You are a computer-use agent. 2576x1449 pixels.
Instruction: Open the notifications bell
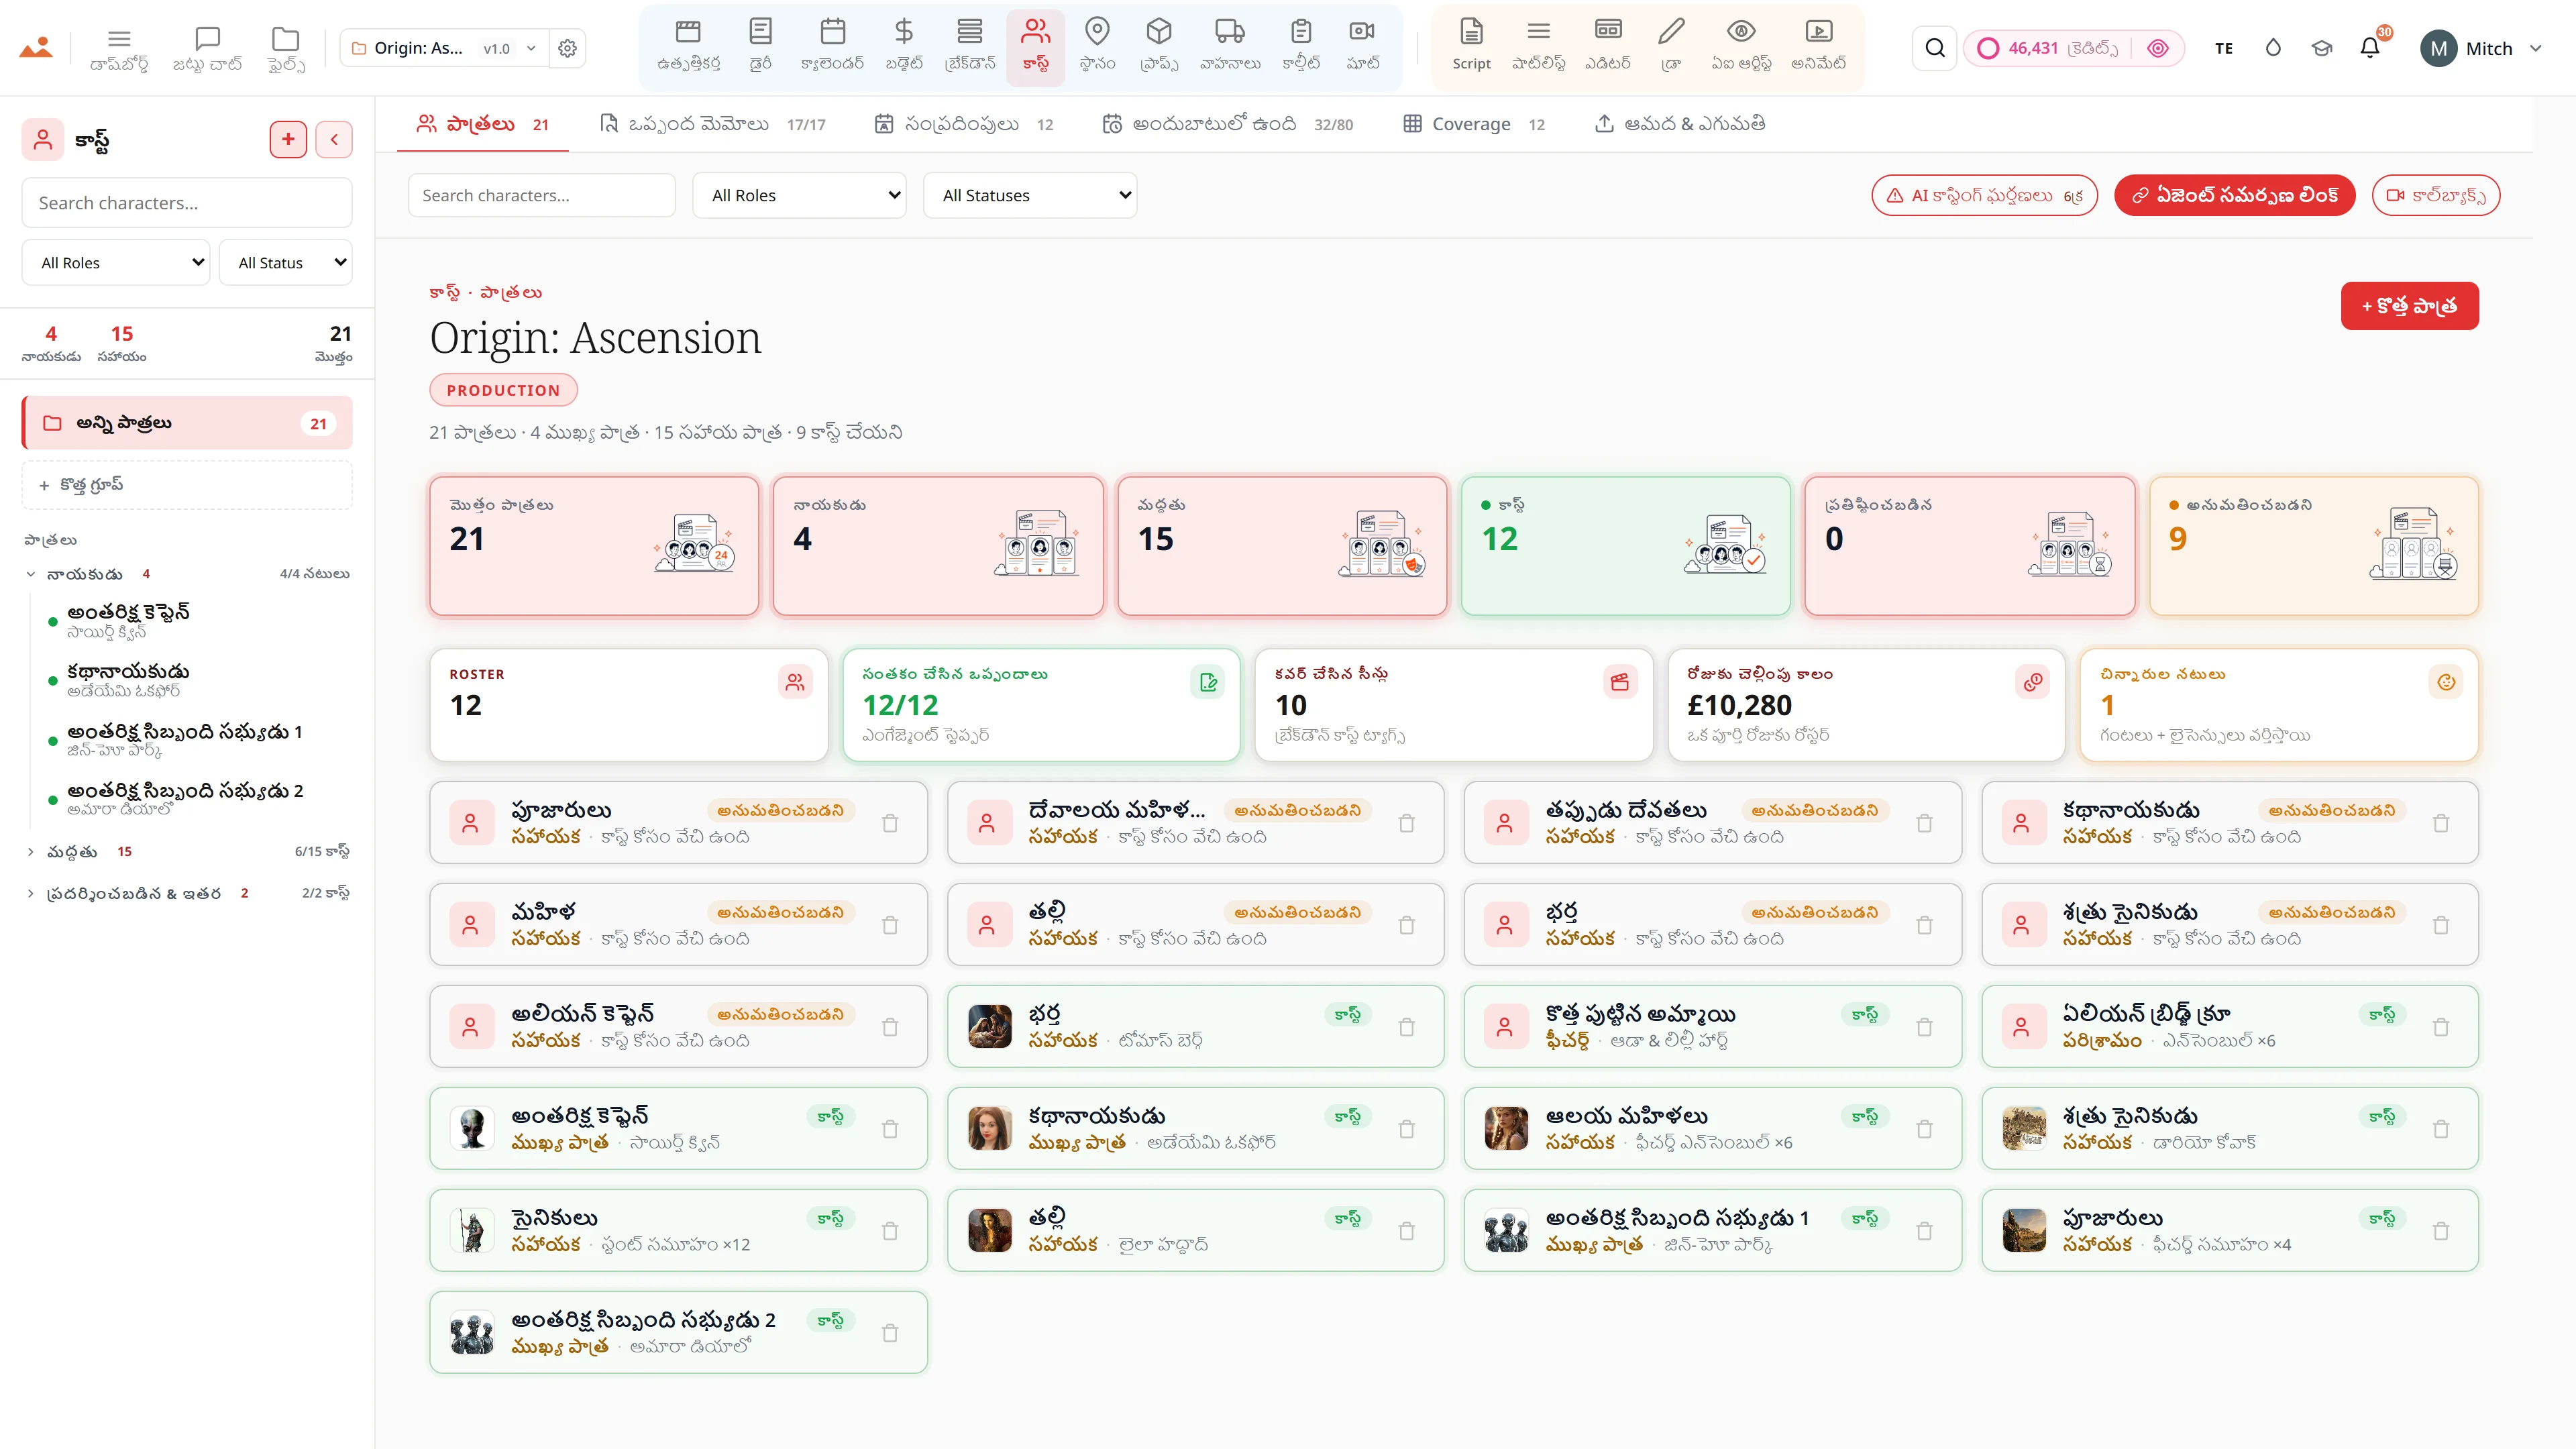coord(2370,48)
